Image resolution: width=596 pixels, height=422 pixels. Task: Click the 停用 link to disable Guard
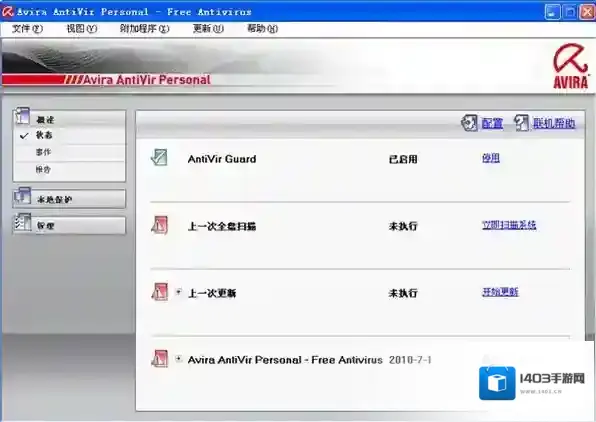pos(491,158)
